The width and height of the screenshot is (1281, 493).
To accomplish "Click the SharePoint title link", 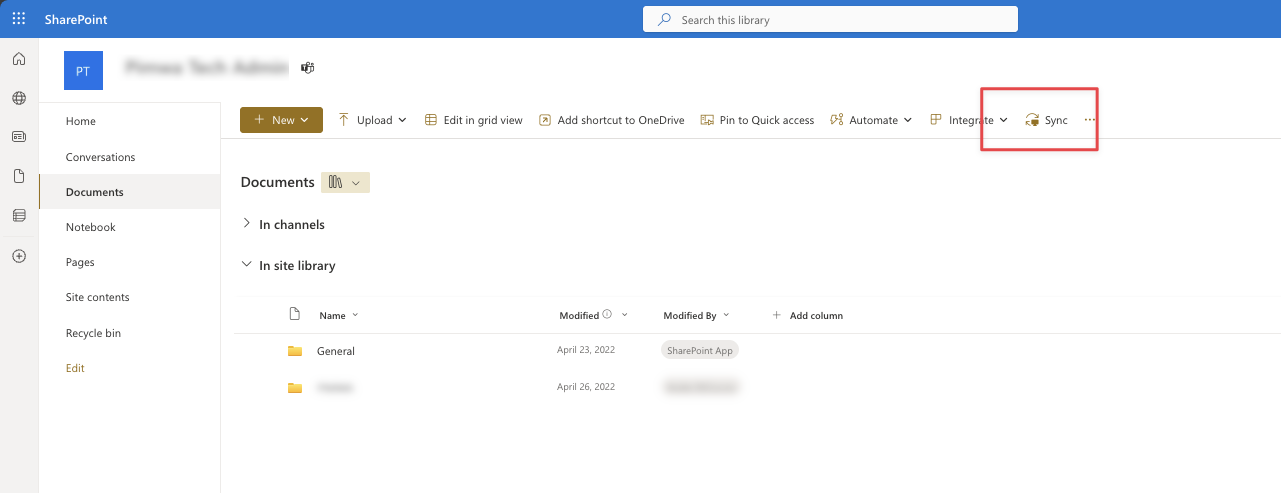I will click(76, 19).
